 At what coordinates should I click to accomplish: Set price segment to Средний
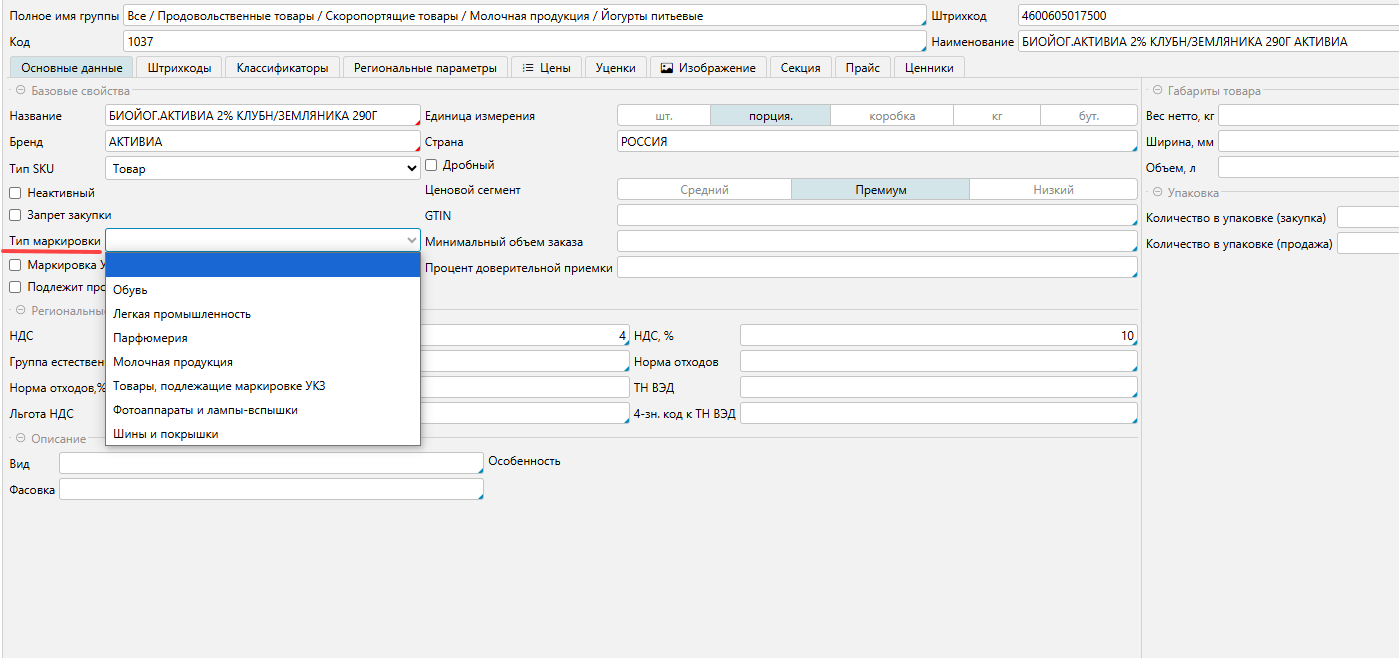pos(704,190)
